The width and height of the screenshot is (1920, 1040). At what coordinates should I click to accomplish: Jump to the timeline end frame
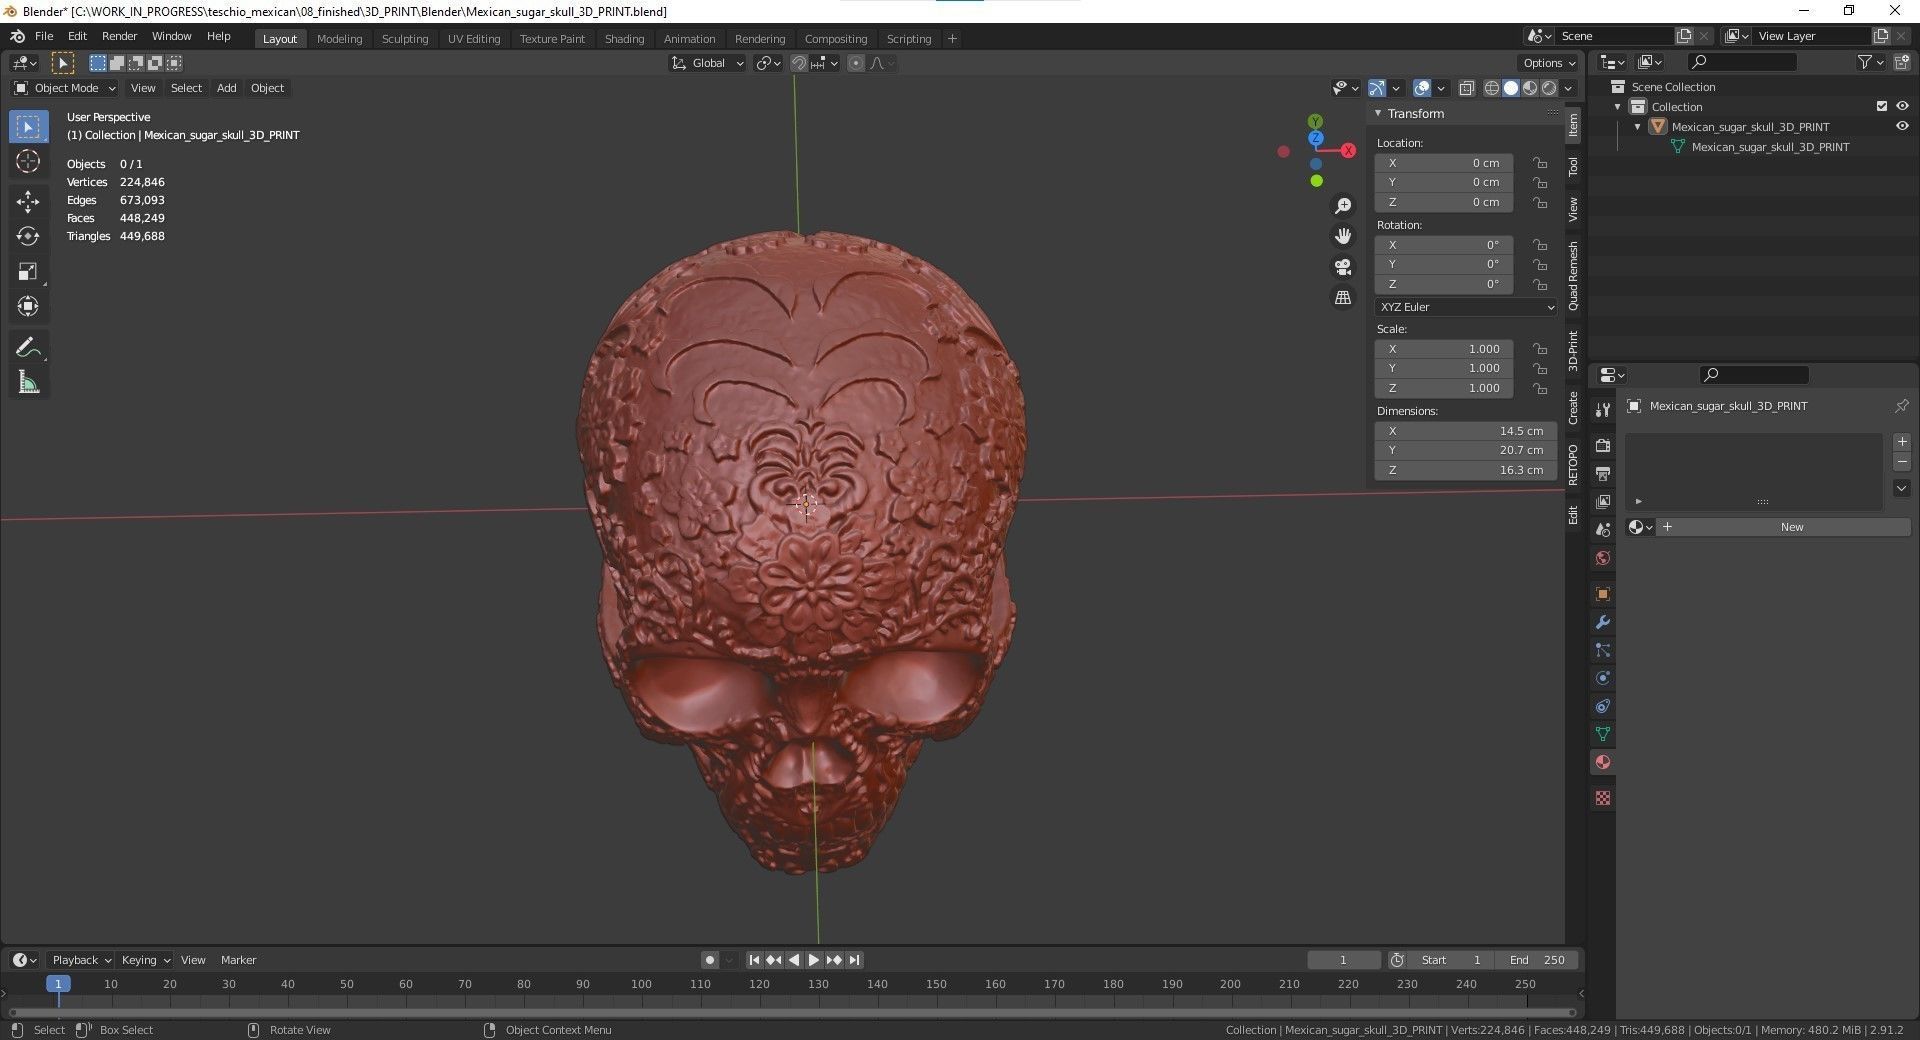click(854, 960)
